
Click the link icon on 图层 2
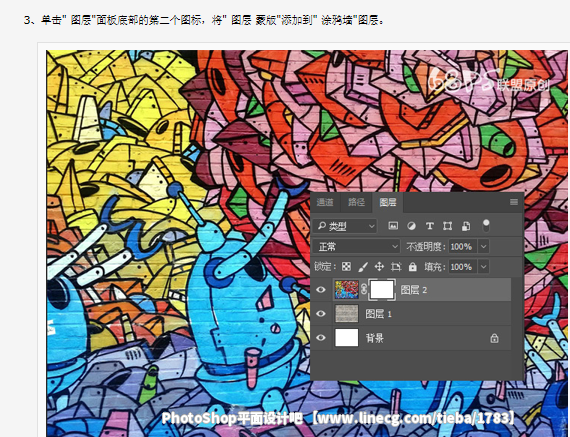click(364, 290)
